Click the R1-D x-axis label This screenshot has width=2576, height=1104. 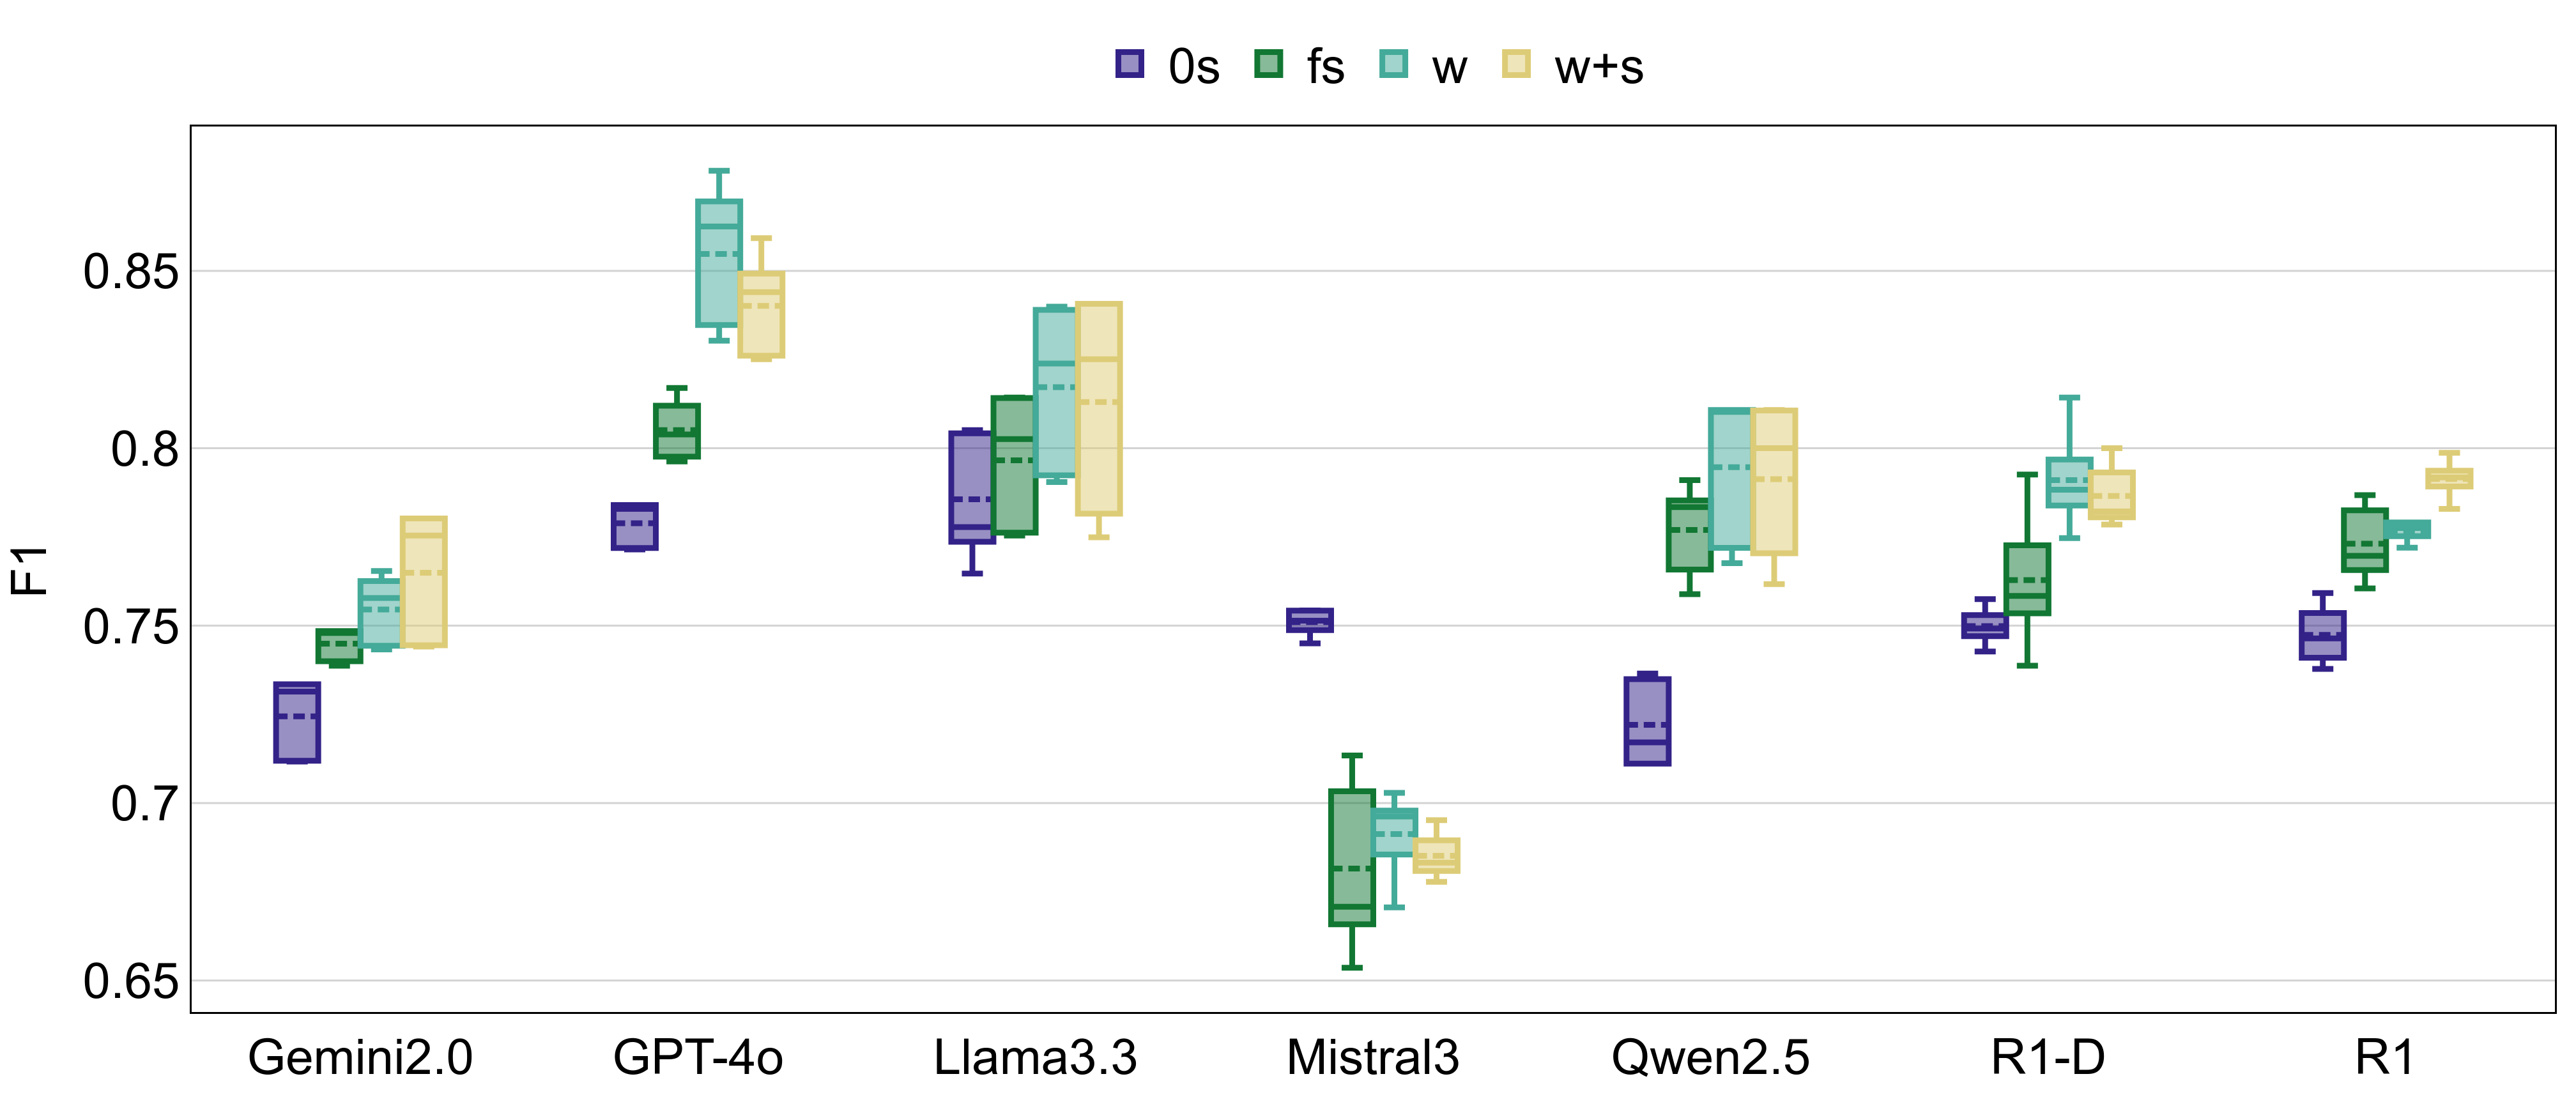coord(2048,1058)
